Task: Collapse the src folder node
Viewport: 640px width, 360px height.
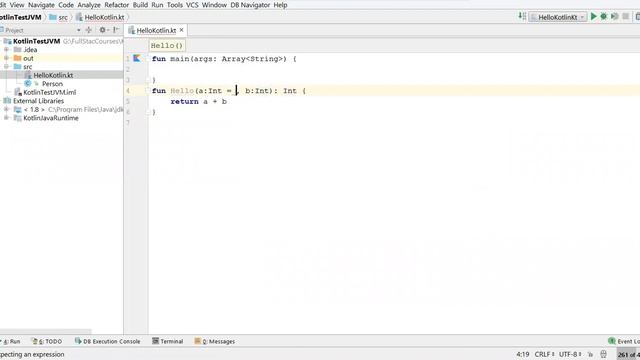Action: tap(6, 67)
